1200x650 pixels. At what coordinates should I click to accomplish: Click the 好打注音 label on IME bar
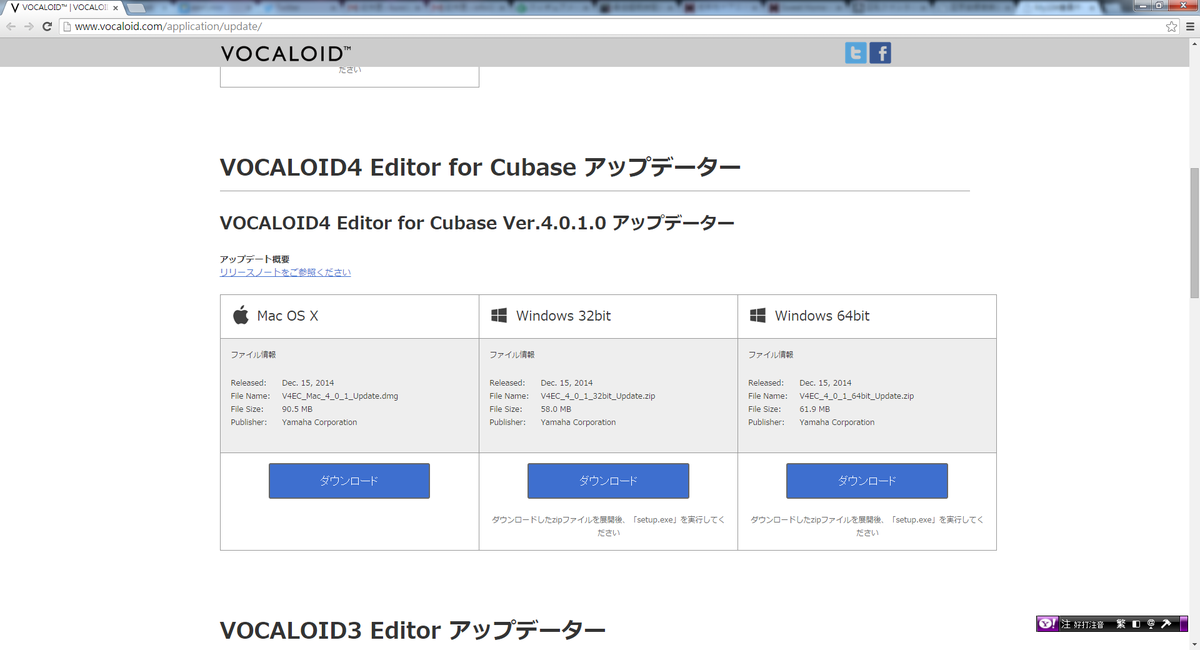(1089, 623)
